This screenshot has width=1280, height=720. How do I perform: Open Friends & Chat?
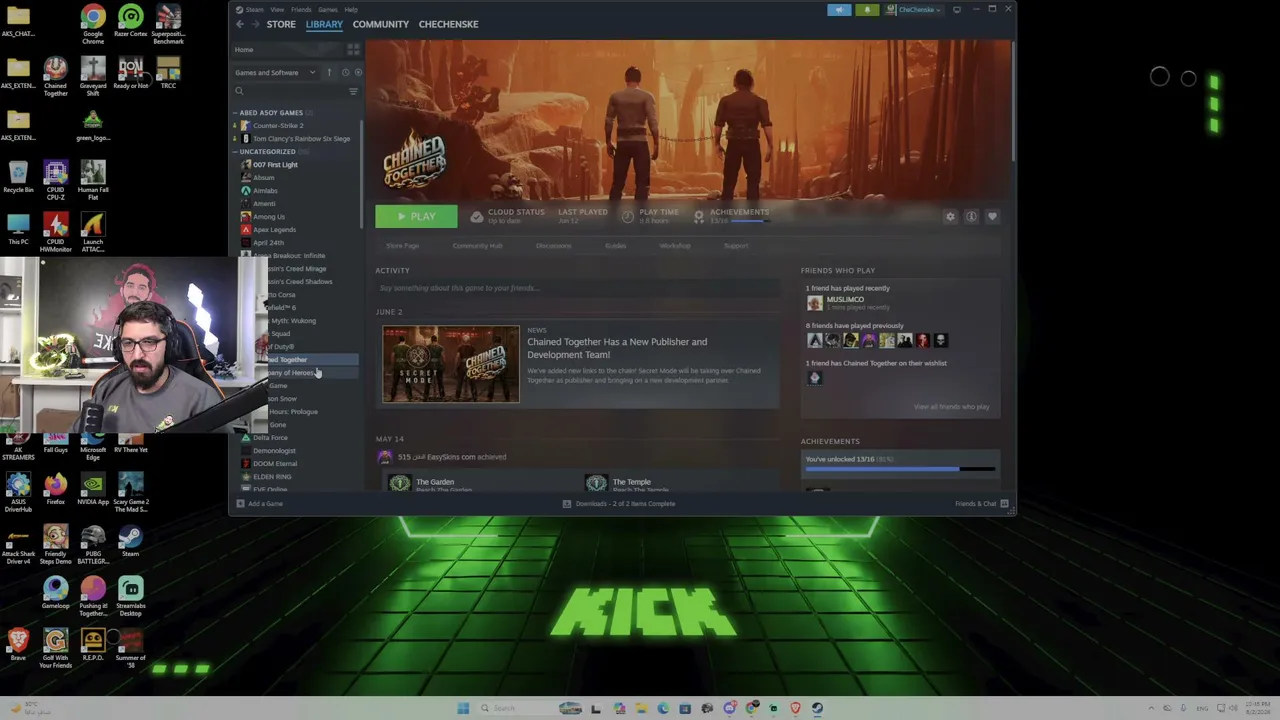point(981,504)
